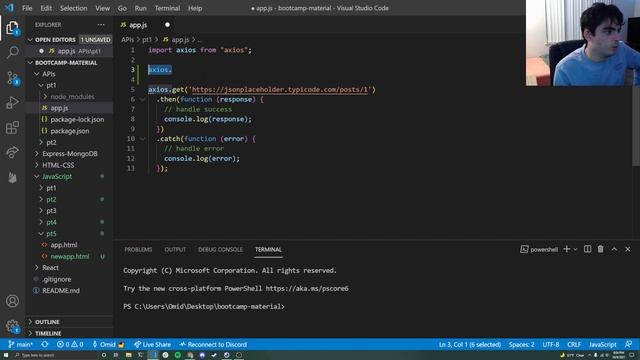Open the Run menu
640x360 pixels.
pyautogui.click(x=140, y=8)
